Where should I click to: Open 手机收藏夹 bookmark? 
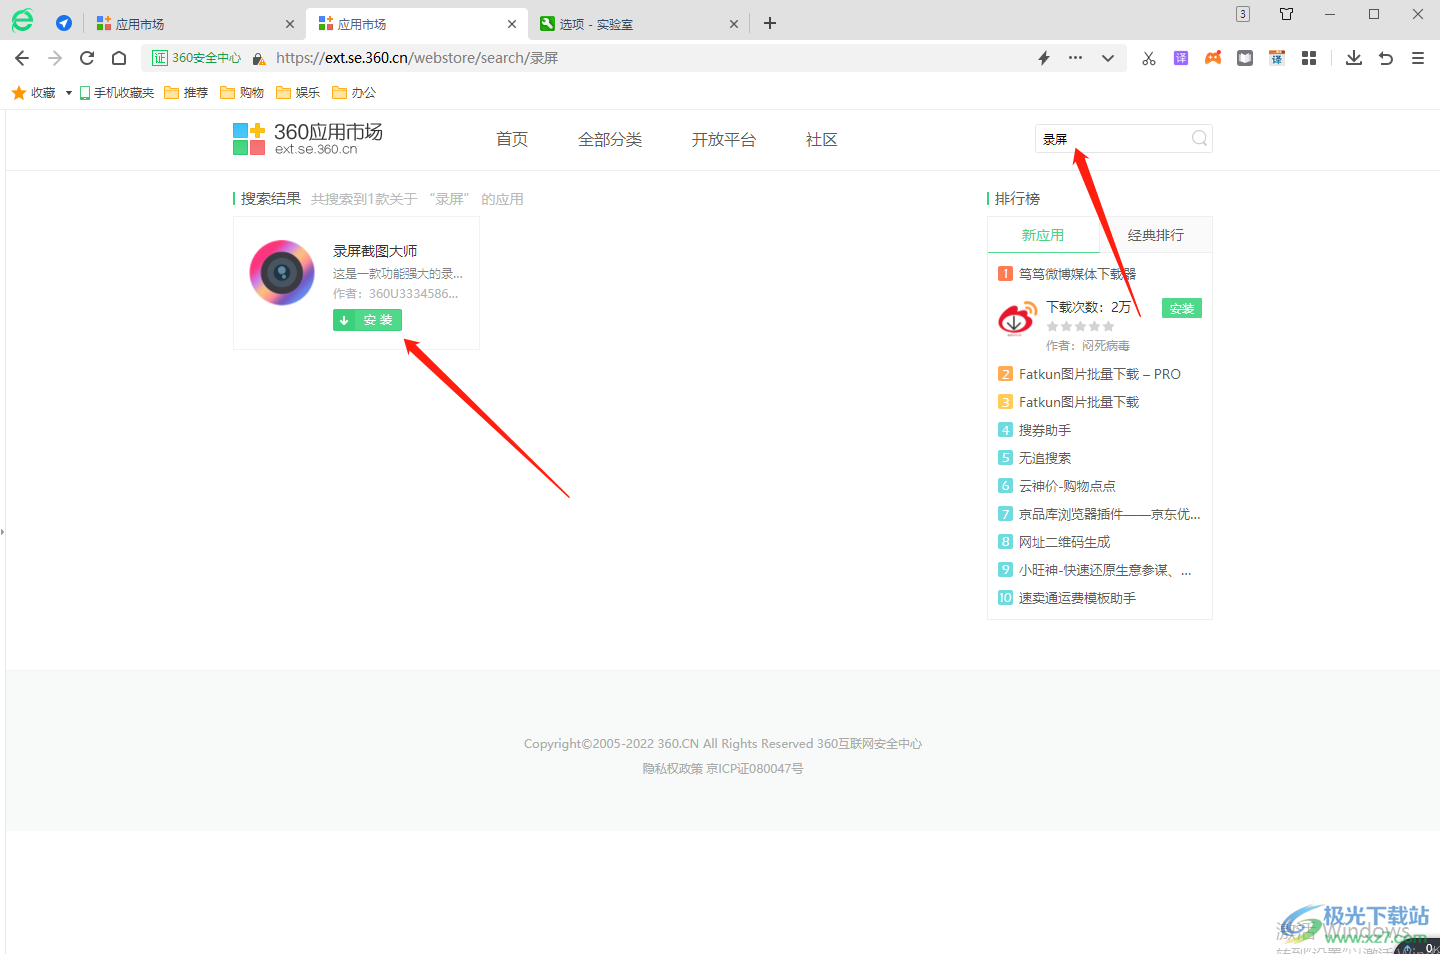pyautogui.click(x=117, y=93)
